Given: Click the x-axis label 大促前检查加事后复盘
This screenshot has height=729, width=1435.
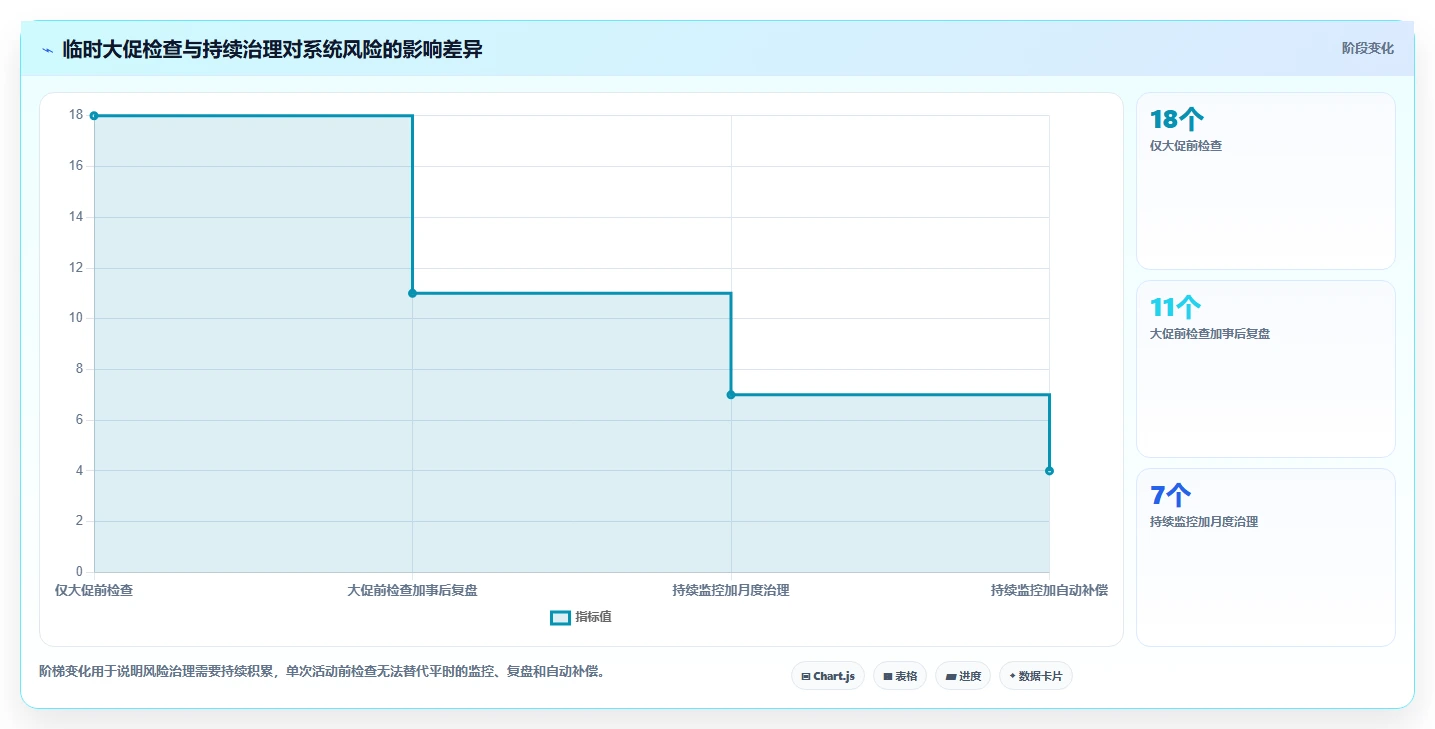Looking at the screenshot, I should click(x=412, y=590).
